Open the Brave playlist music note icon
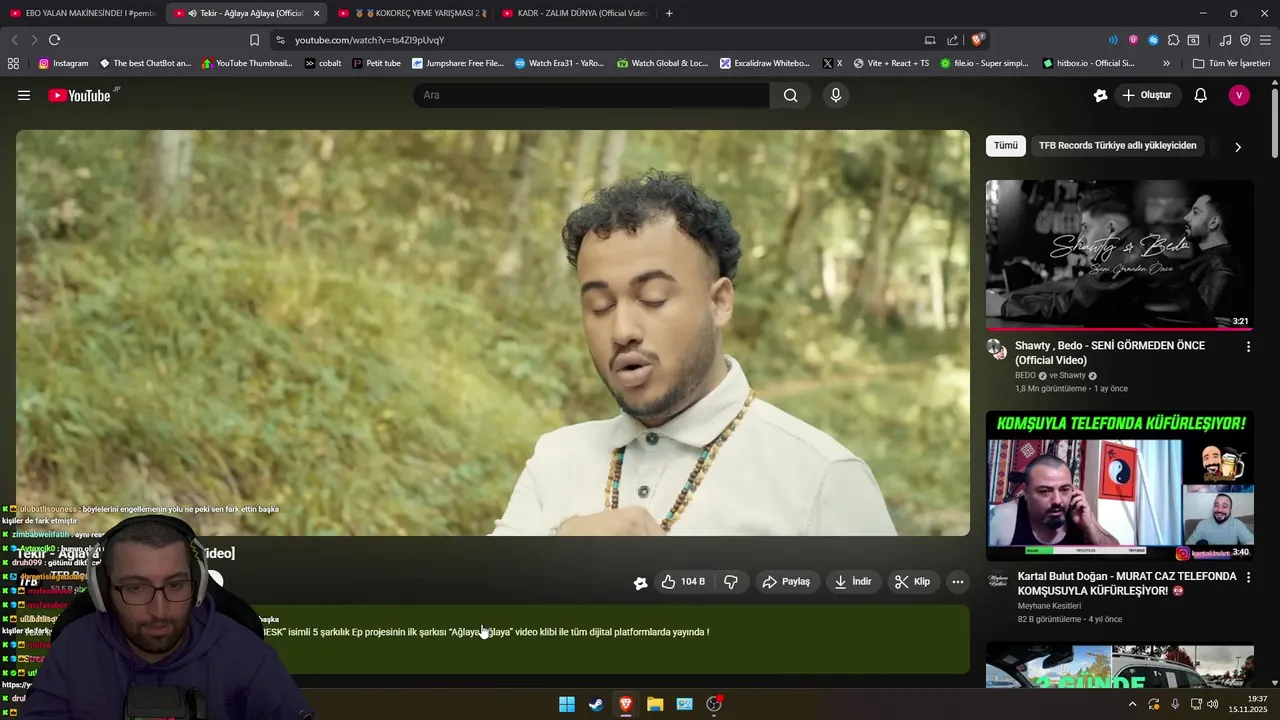The image size is (1280, 720). (1226, 40)
